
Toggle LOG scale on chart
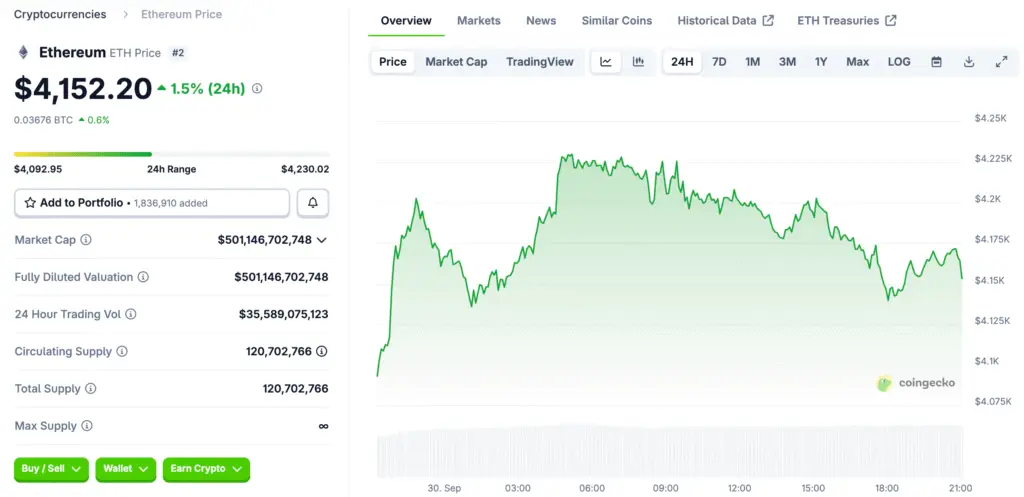pos(899,62)
